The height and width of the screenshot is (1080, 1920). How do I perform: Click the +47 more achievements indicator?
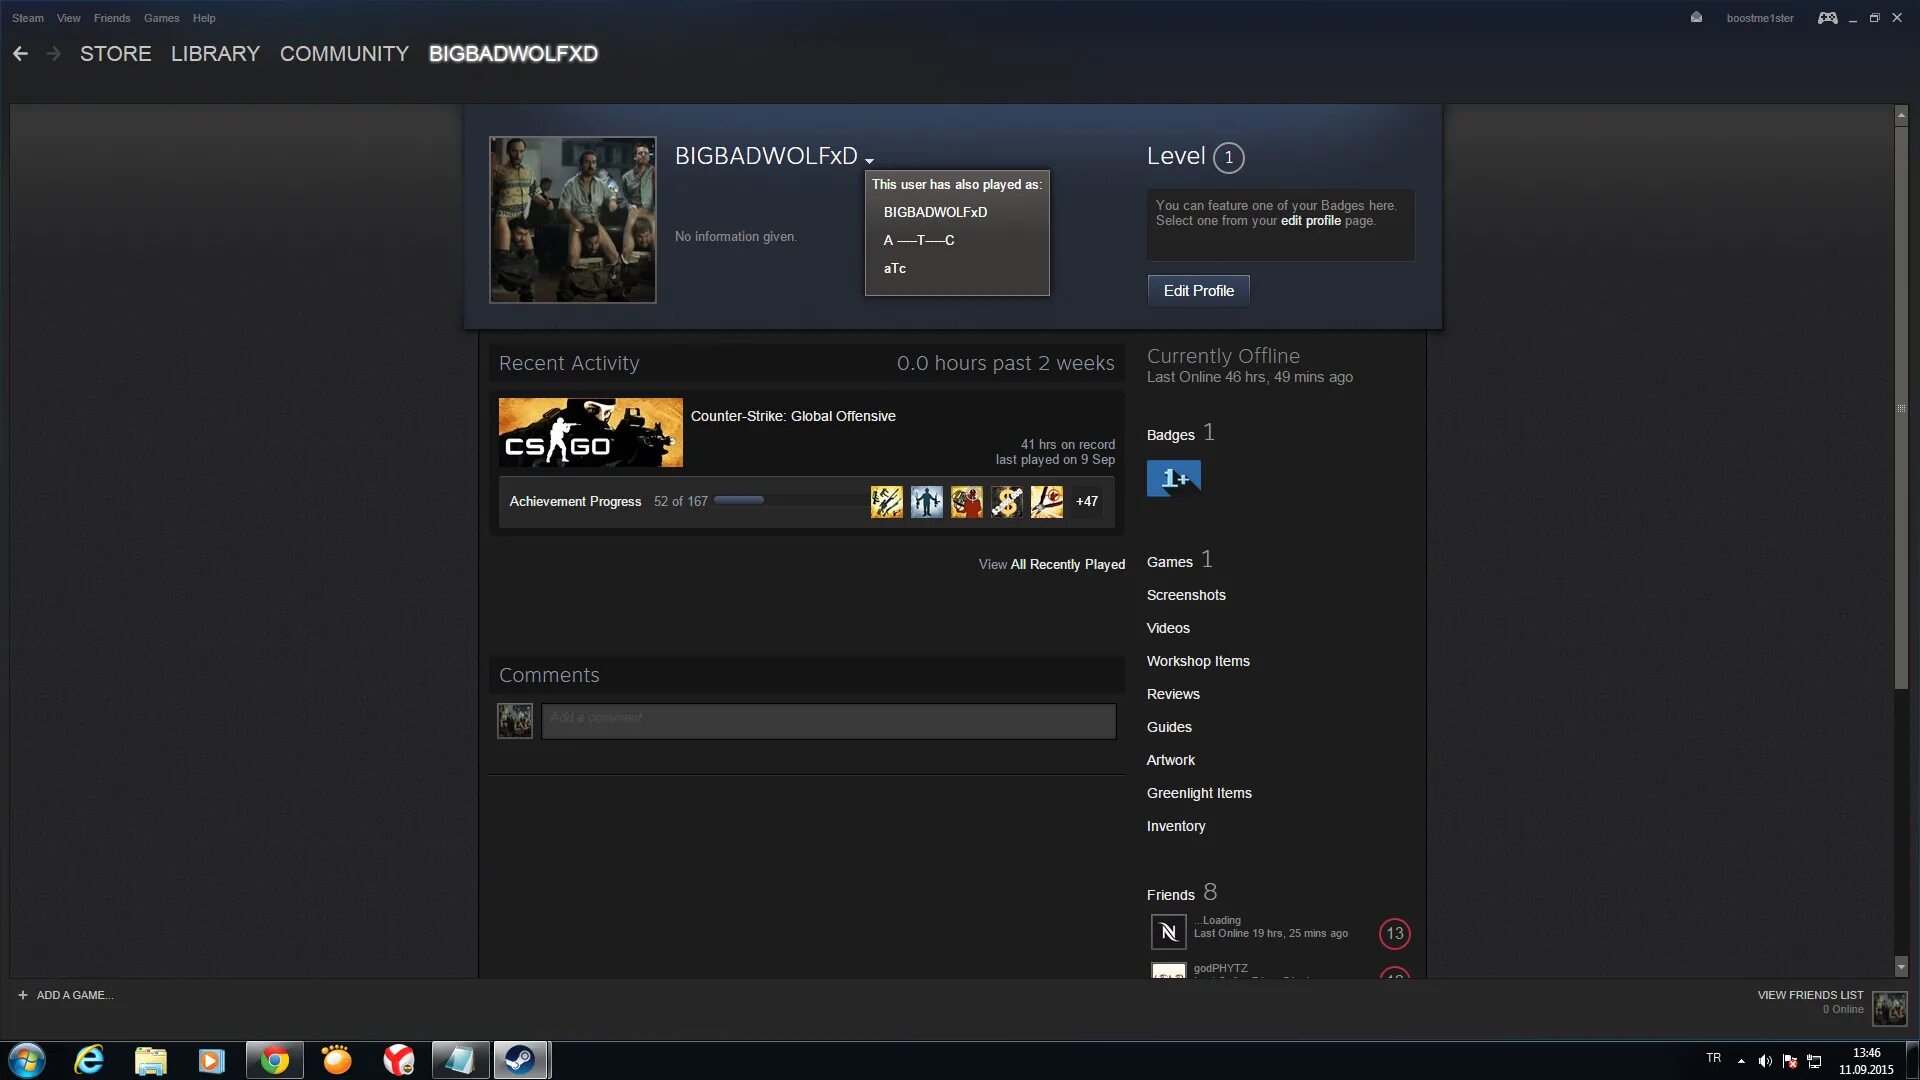click(1086, 502)
